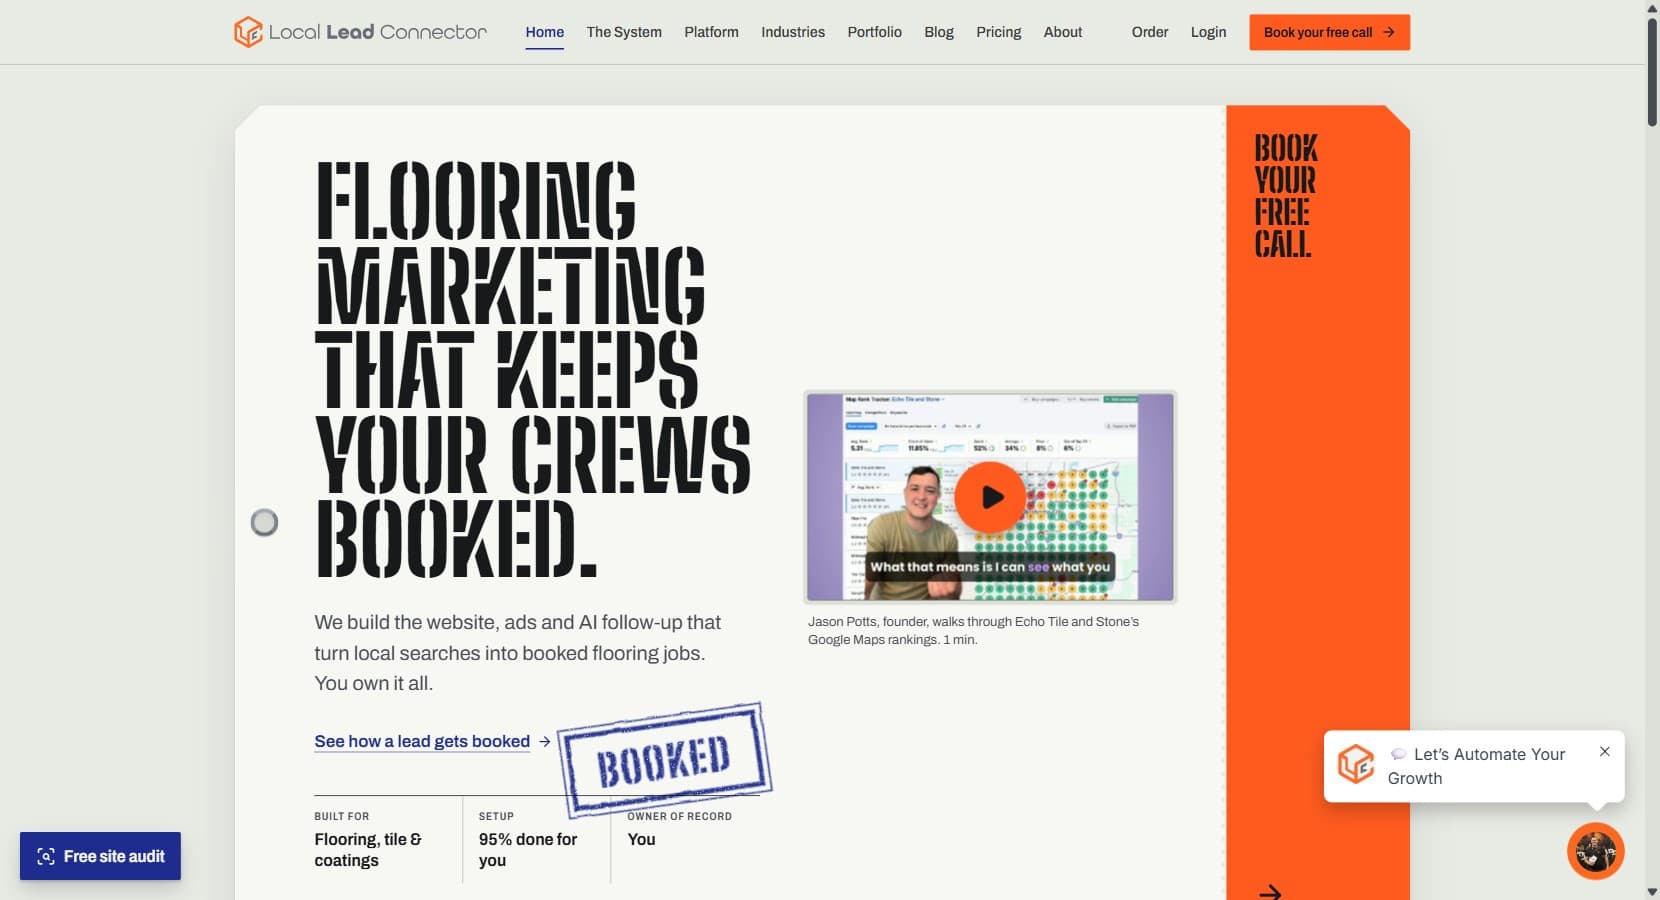1660x900 pixels.
Task: Click the scrollbar down arrow
Action: pos(1652,891)
